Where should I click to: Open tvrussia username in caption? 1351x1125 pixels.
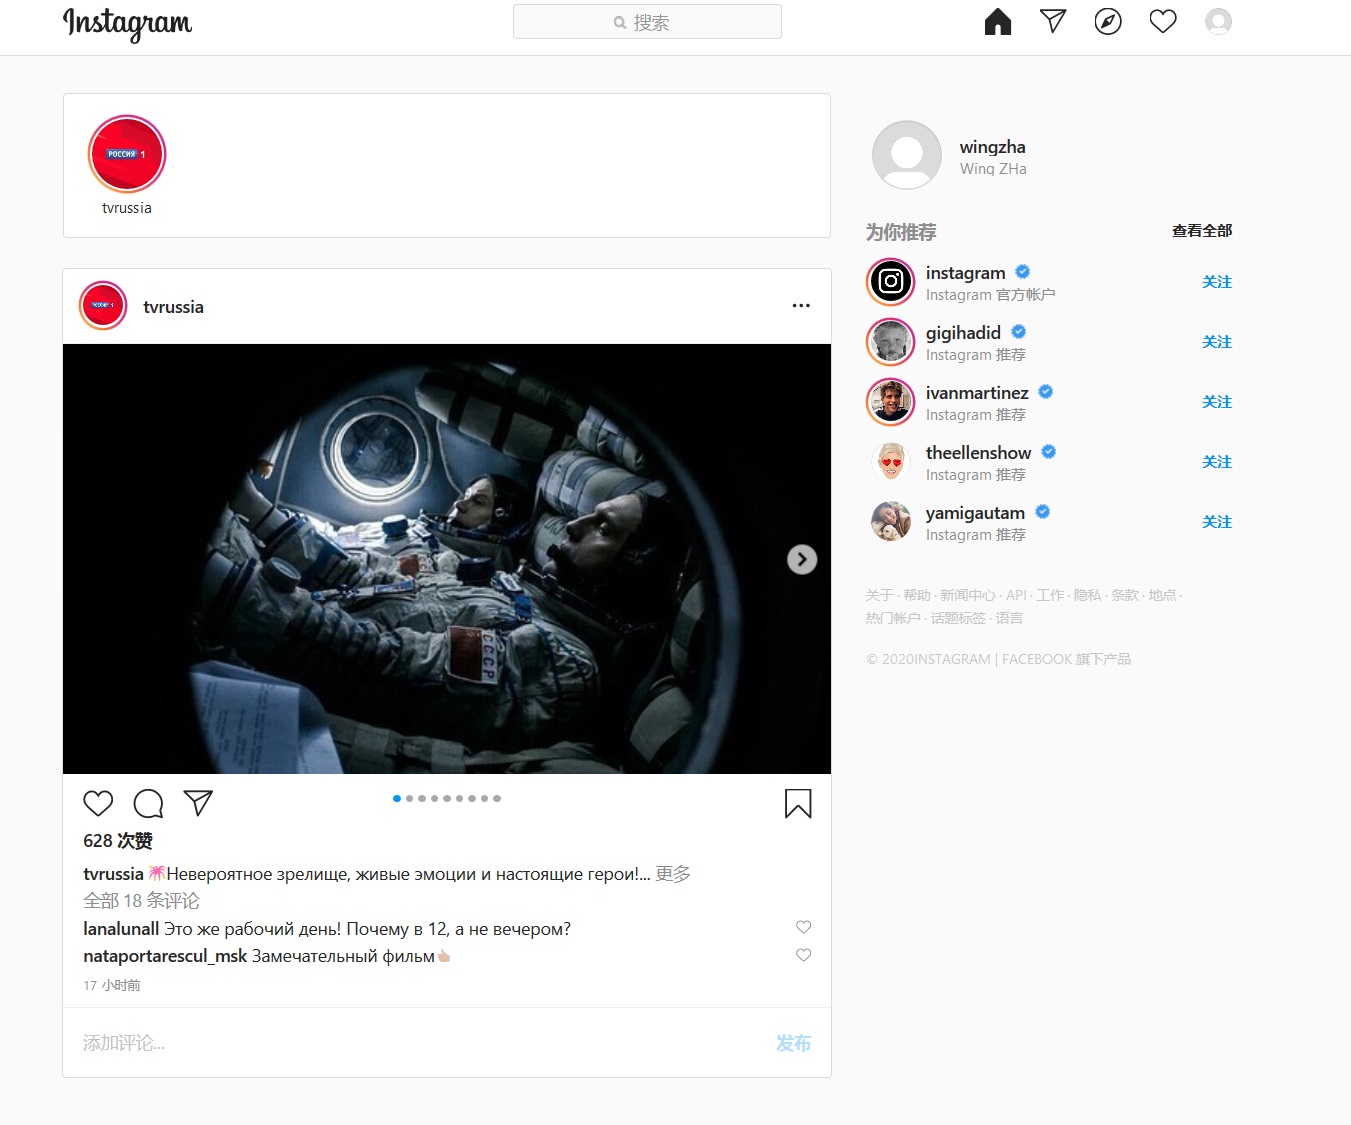113,874
